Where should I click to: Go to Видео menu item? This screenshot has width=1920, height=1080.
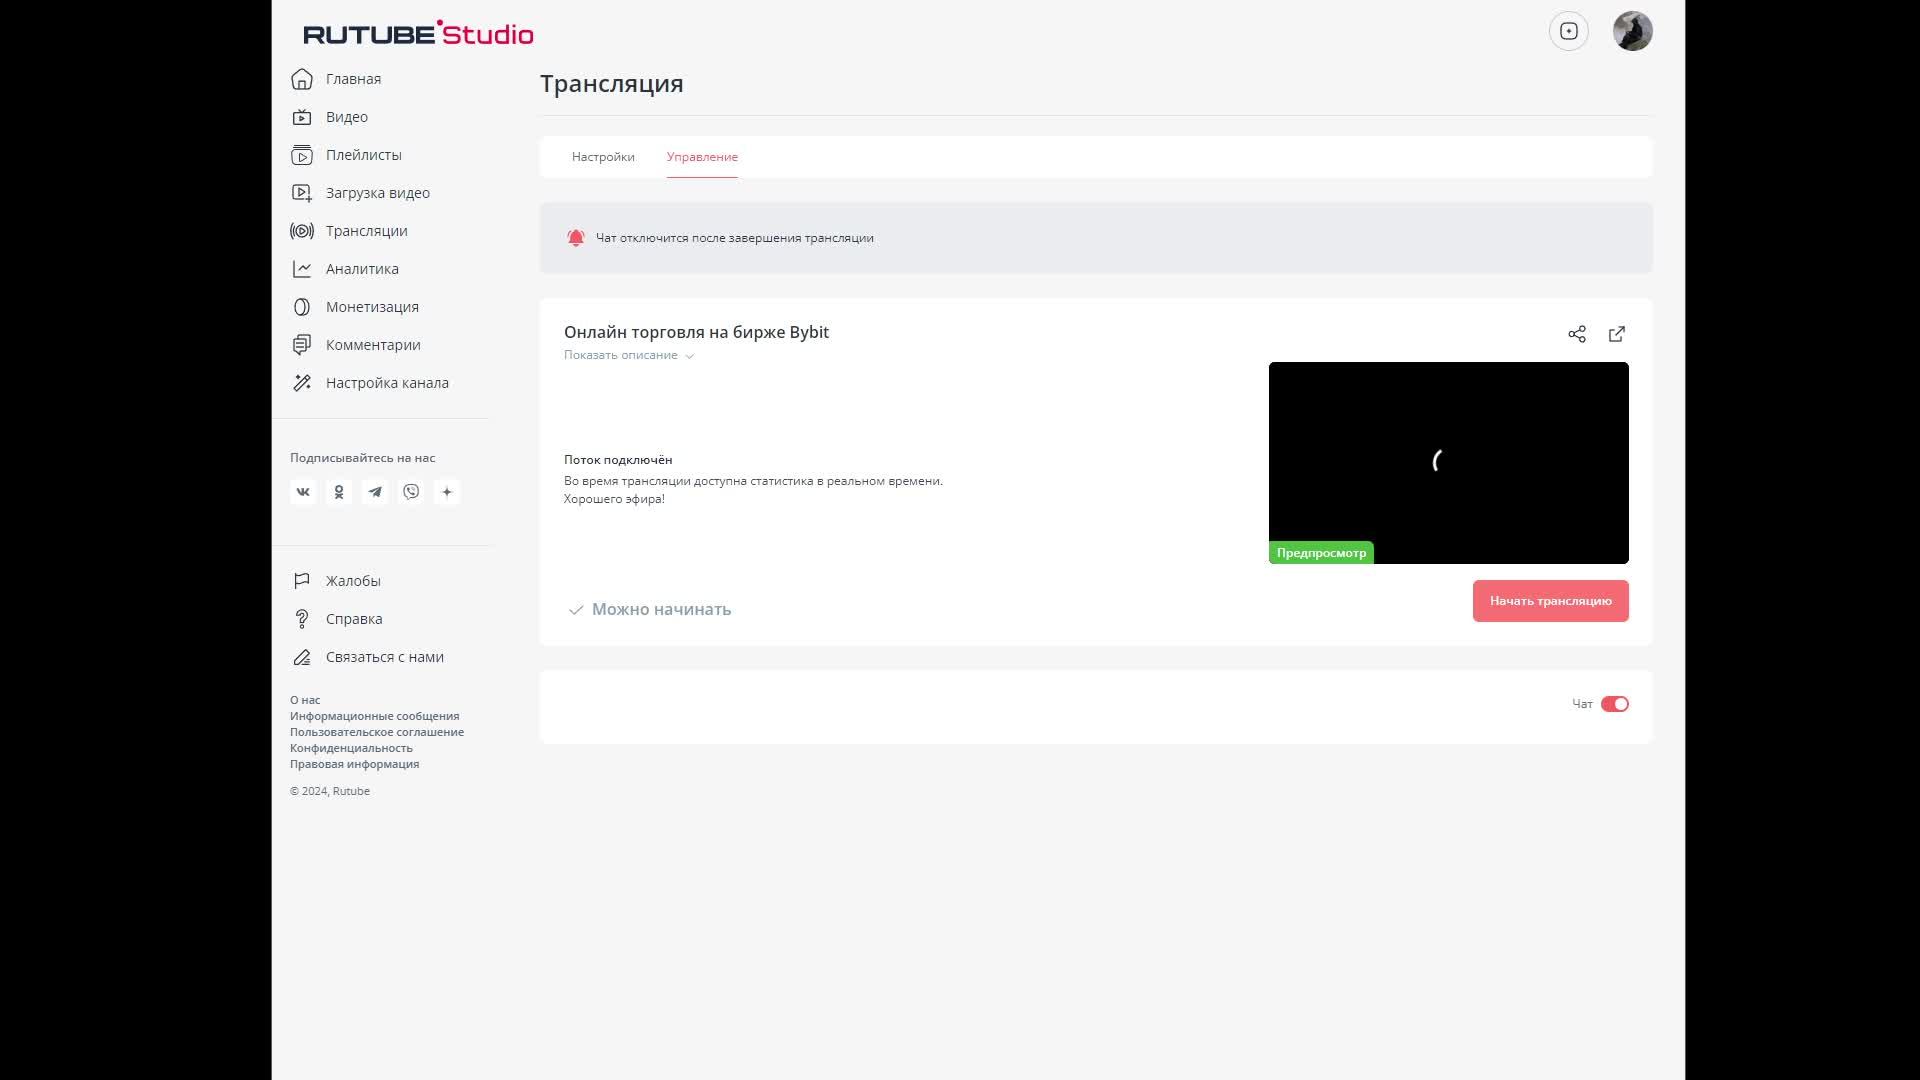(x=347, y=117)
